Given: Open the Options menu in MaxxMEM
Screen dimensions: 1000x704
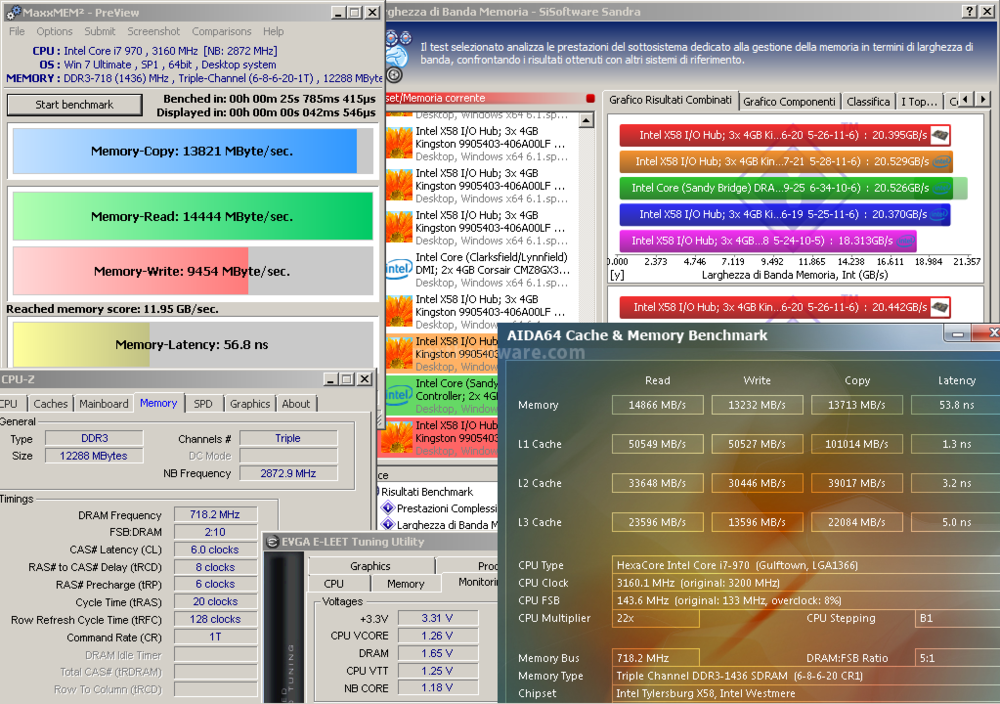Looking at the screenshot, I should pyautogui.click(x=54, y=31).
